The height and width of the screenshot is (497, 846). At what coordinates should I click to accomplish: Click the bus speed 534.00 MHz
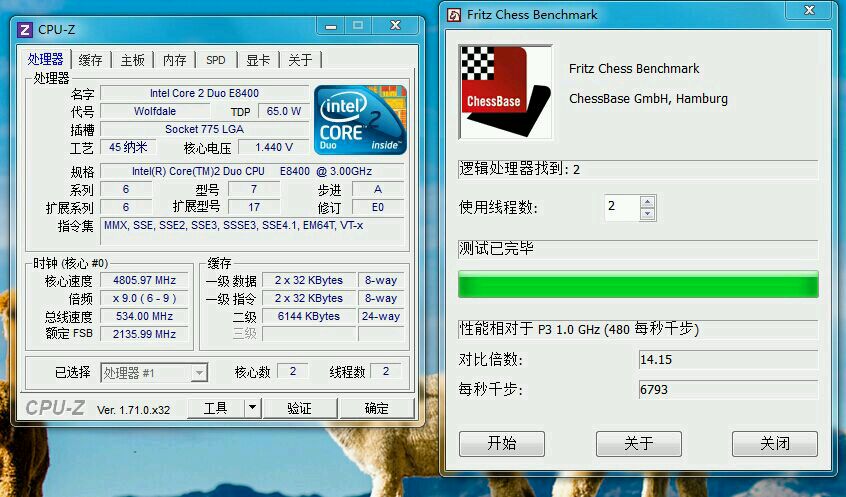coord(144,316)
